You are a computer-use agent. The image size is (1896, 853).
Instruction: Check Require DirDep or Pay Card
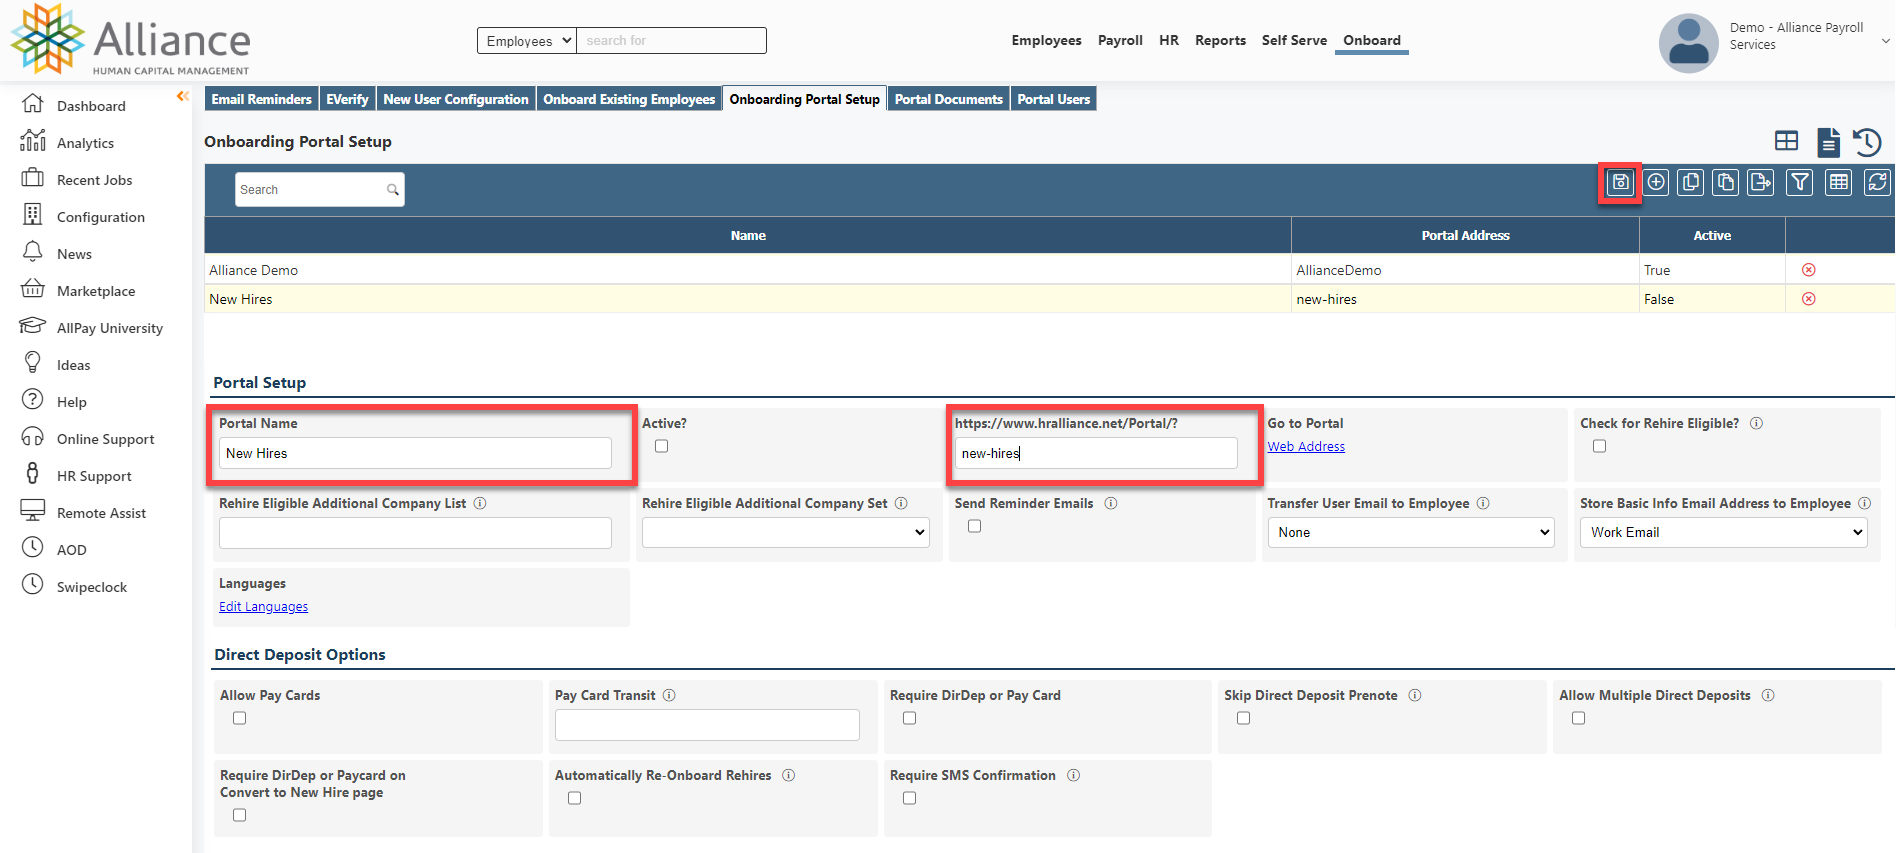[909, 718]
